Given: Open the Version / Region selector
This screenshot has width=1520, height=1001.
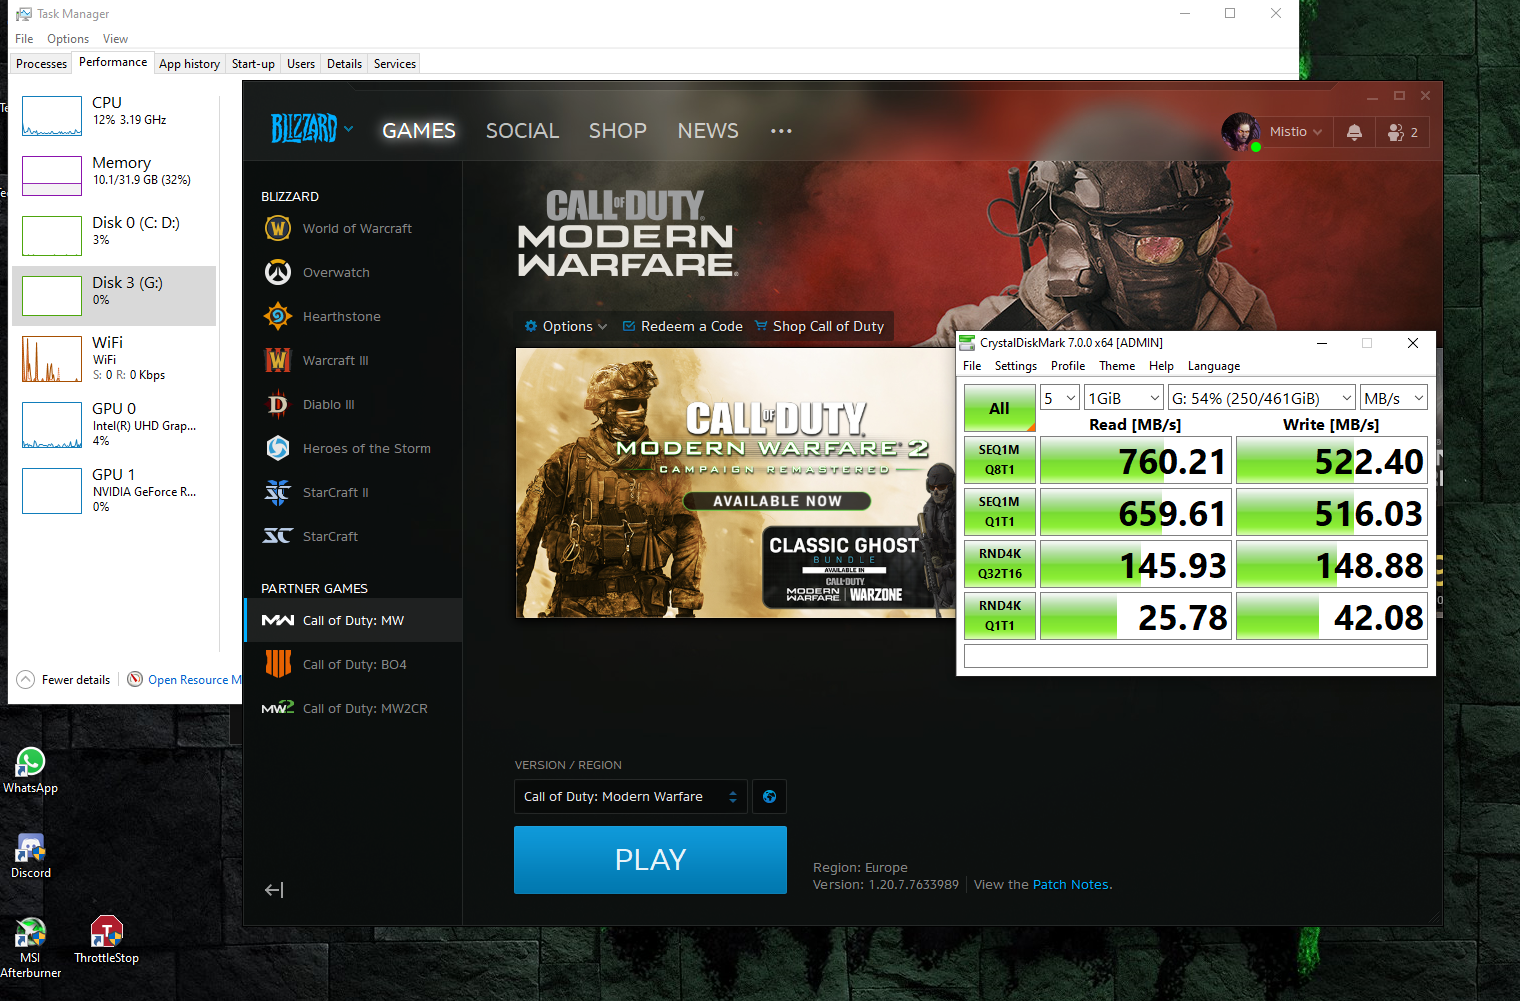Looking at the screenshot, I should point(631,797).
